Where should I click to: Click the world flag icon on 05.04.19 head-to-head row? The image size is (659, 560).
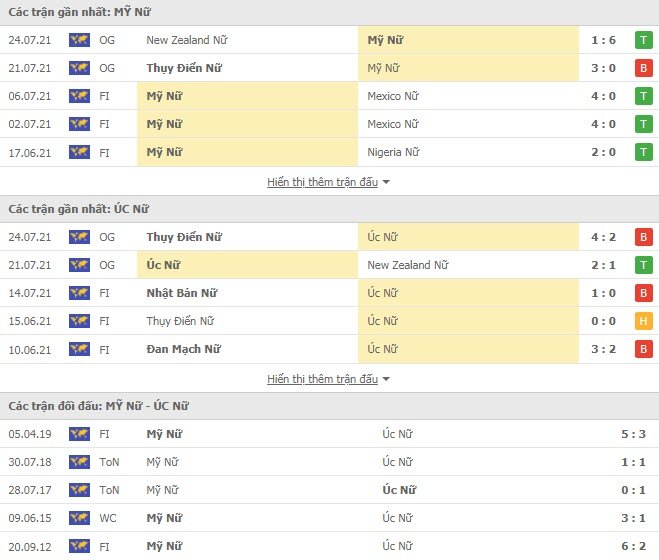pos(79,434)
